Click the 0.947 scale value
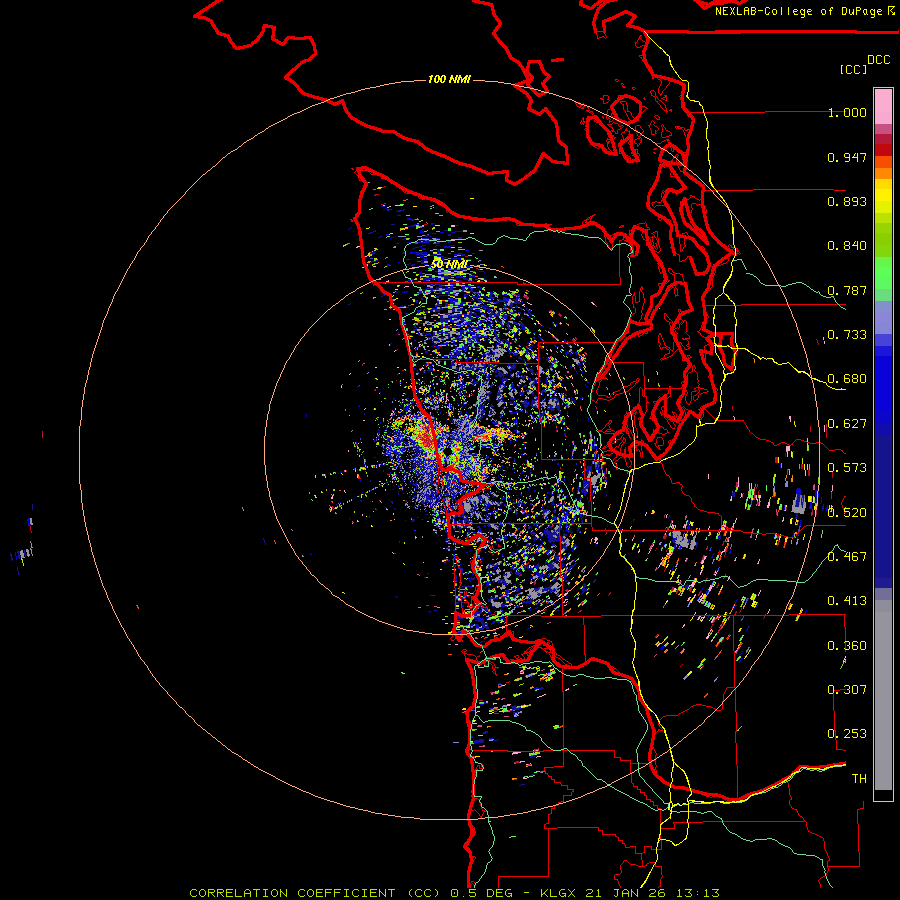 pos(847,157)
